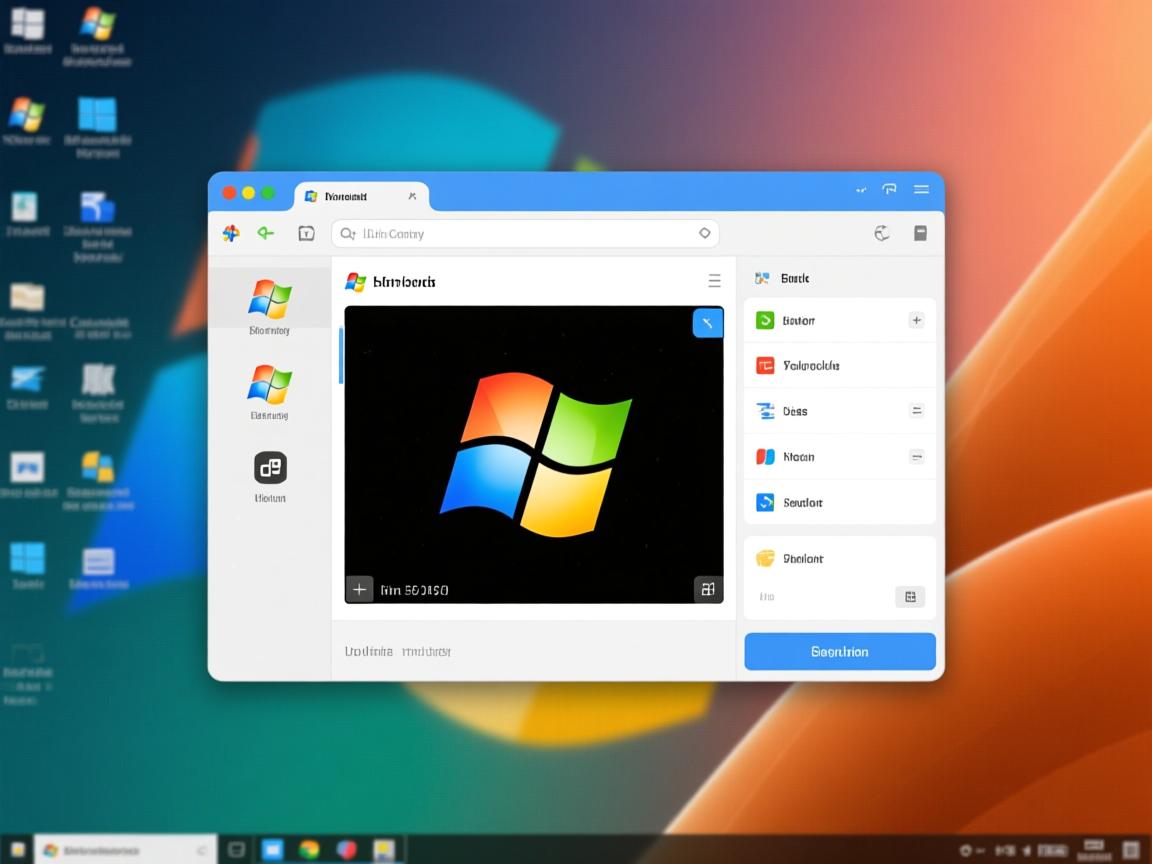Image resolution: width=1152 pixels, height=864 pixels.
Task: Open the hamburger menu beside the VM title
Action: [x=715, y=281]
